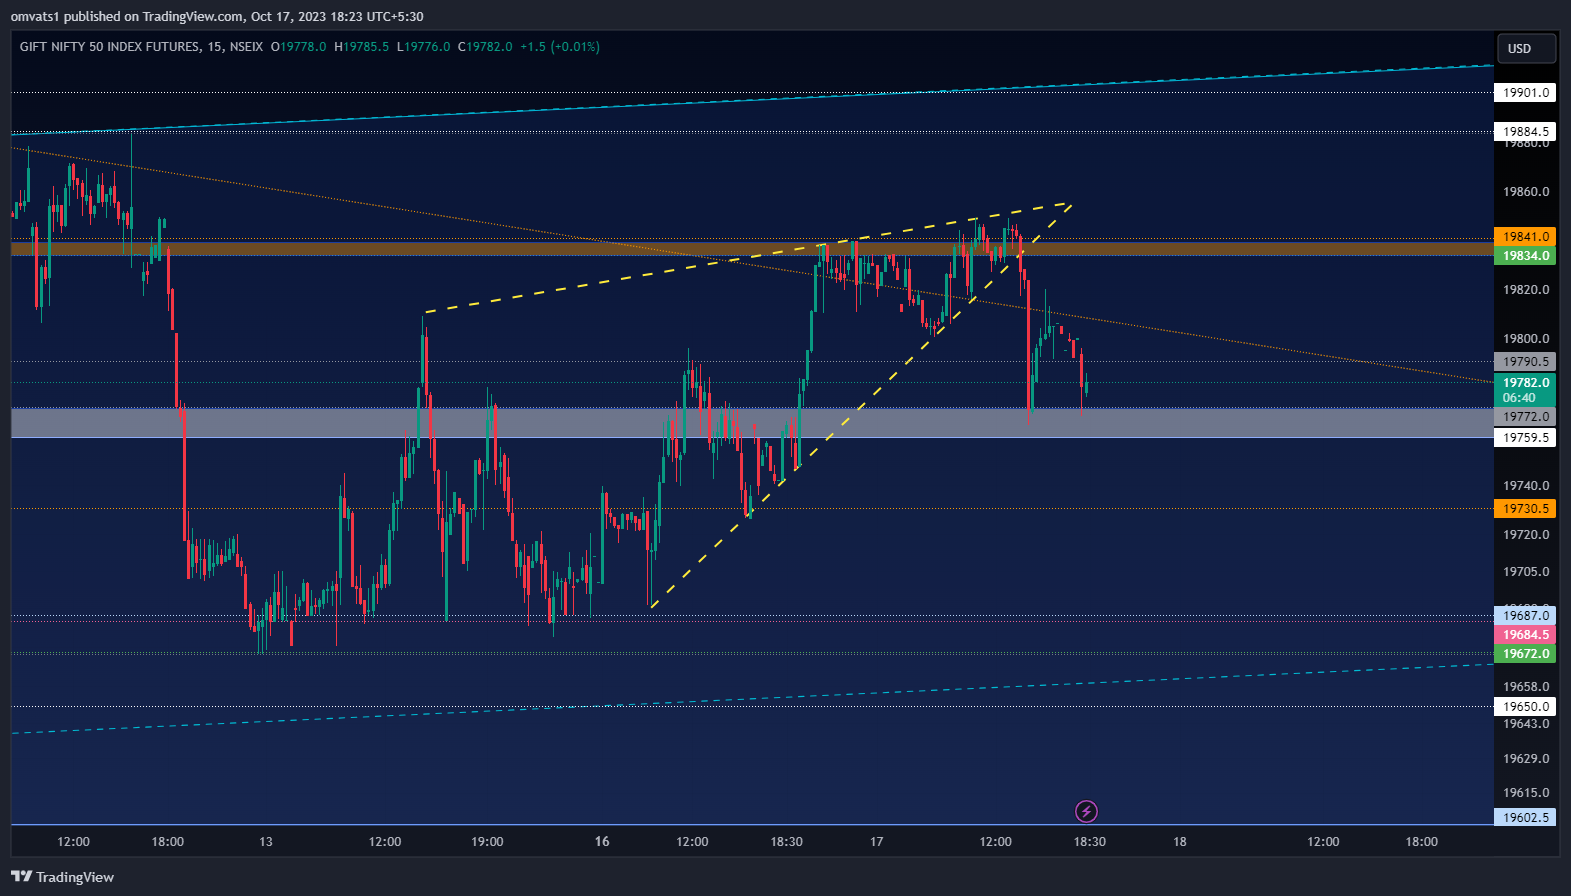Screen dimensions: 1571x896
Task: Select the green 19834.0 price label
Action: (x=1525, y=256)
